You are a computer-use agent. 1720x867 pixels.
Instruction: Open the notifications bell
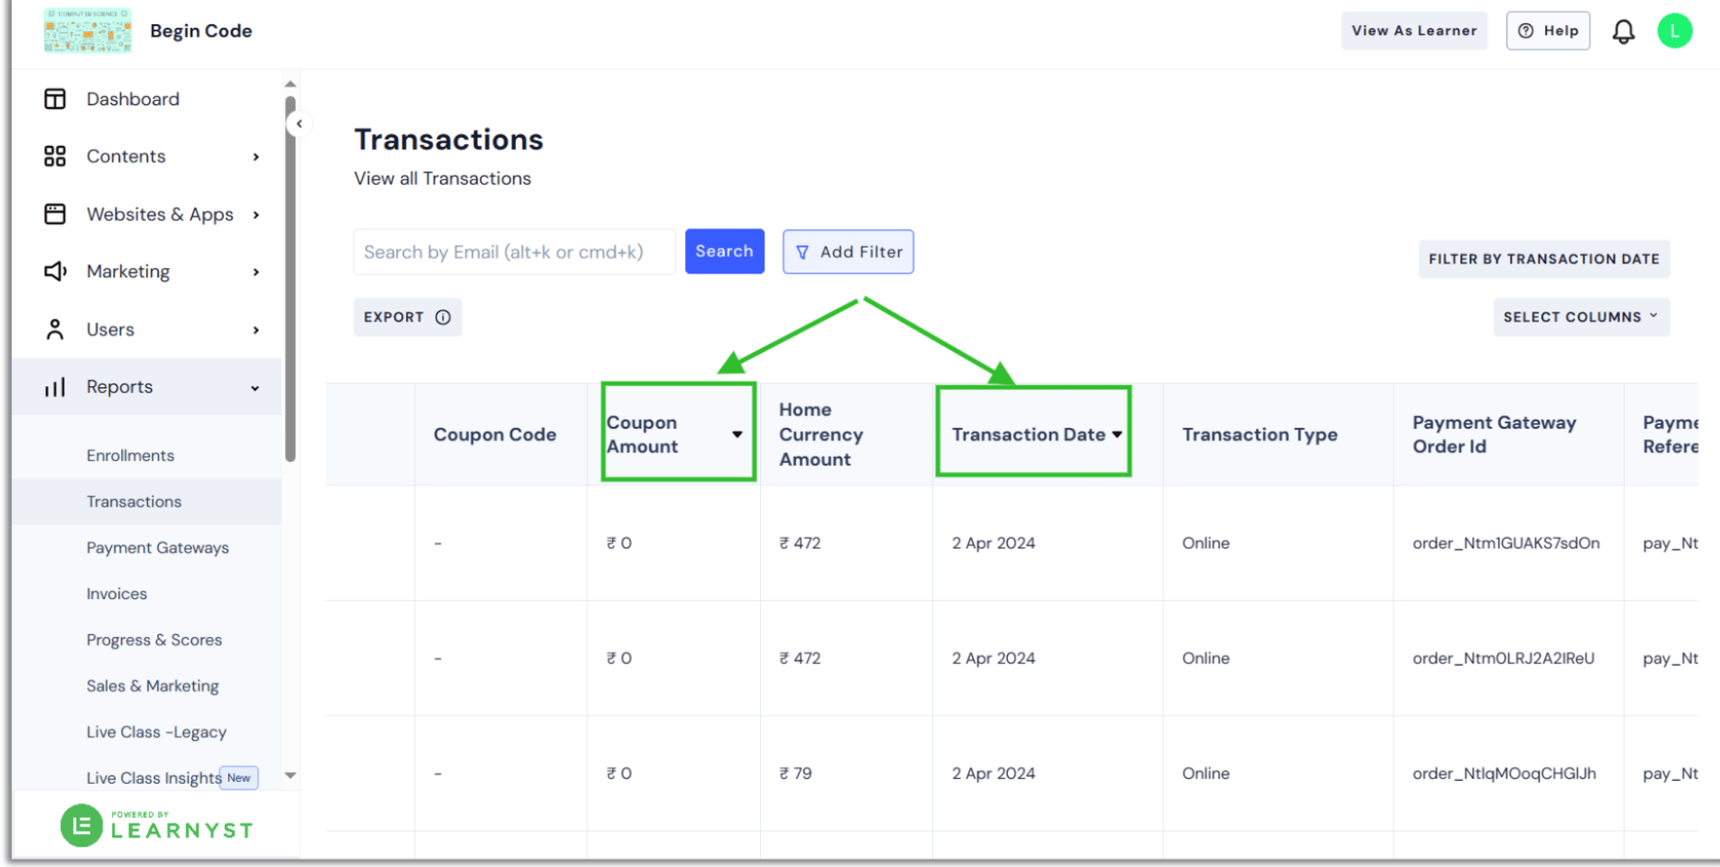pos(1624,30)
